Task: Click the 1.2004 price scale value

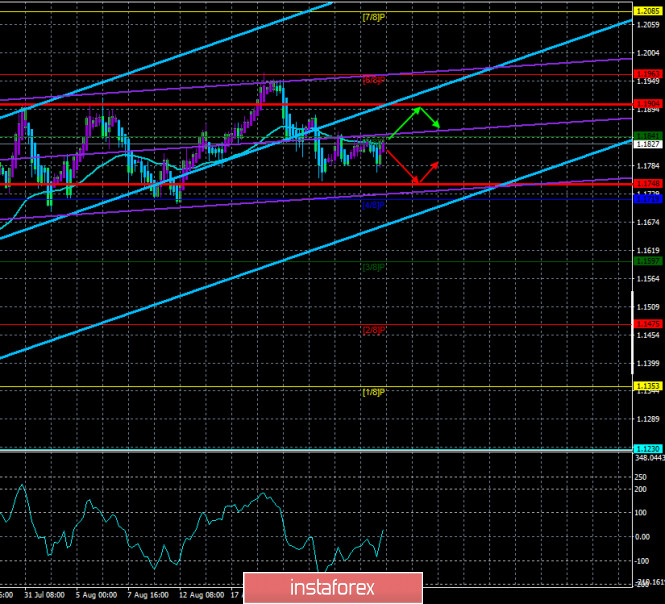Action: point(648,53)
